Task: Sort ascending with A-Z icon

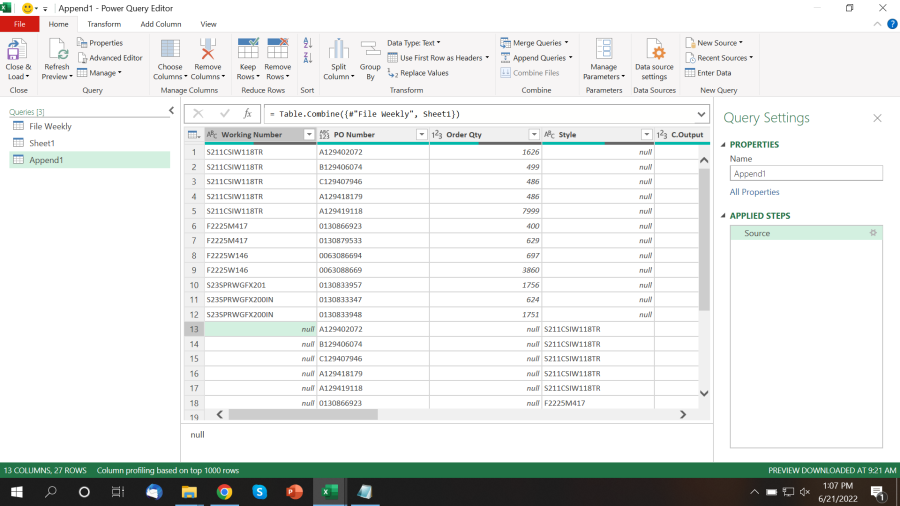Action: tap(308, 43)
